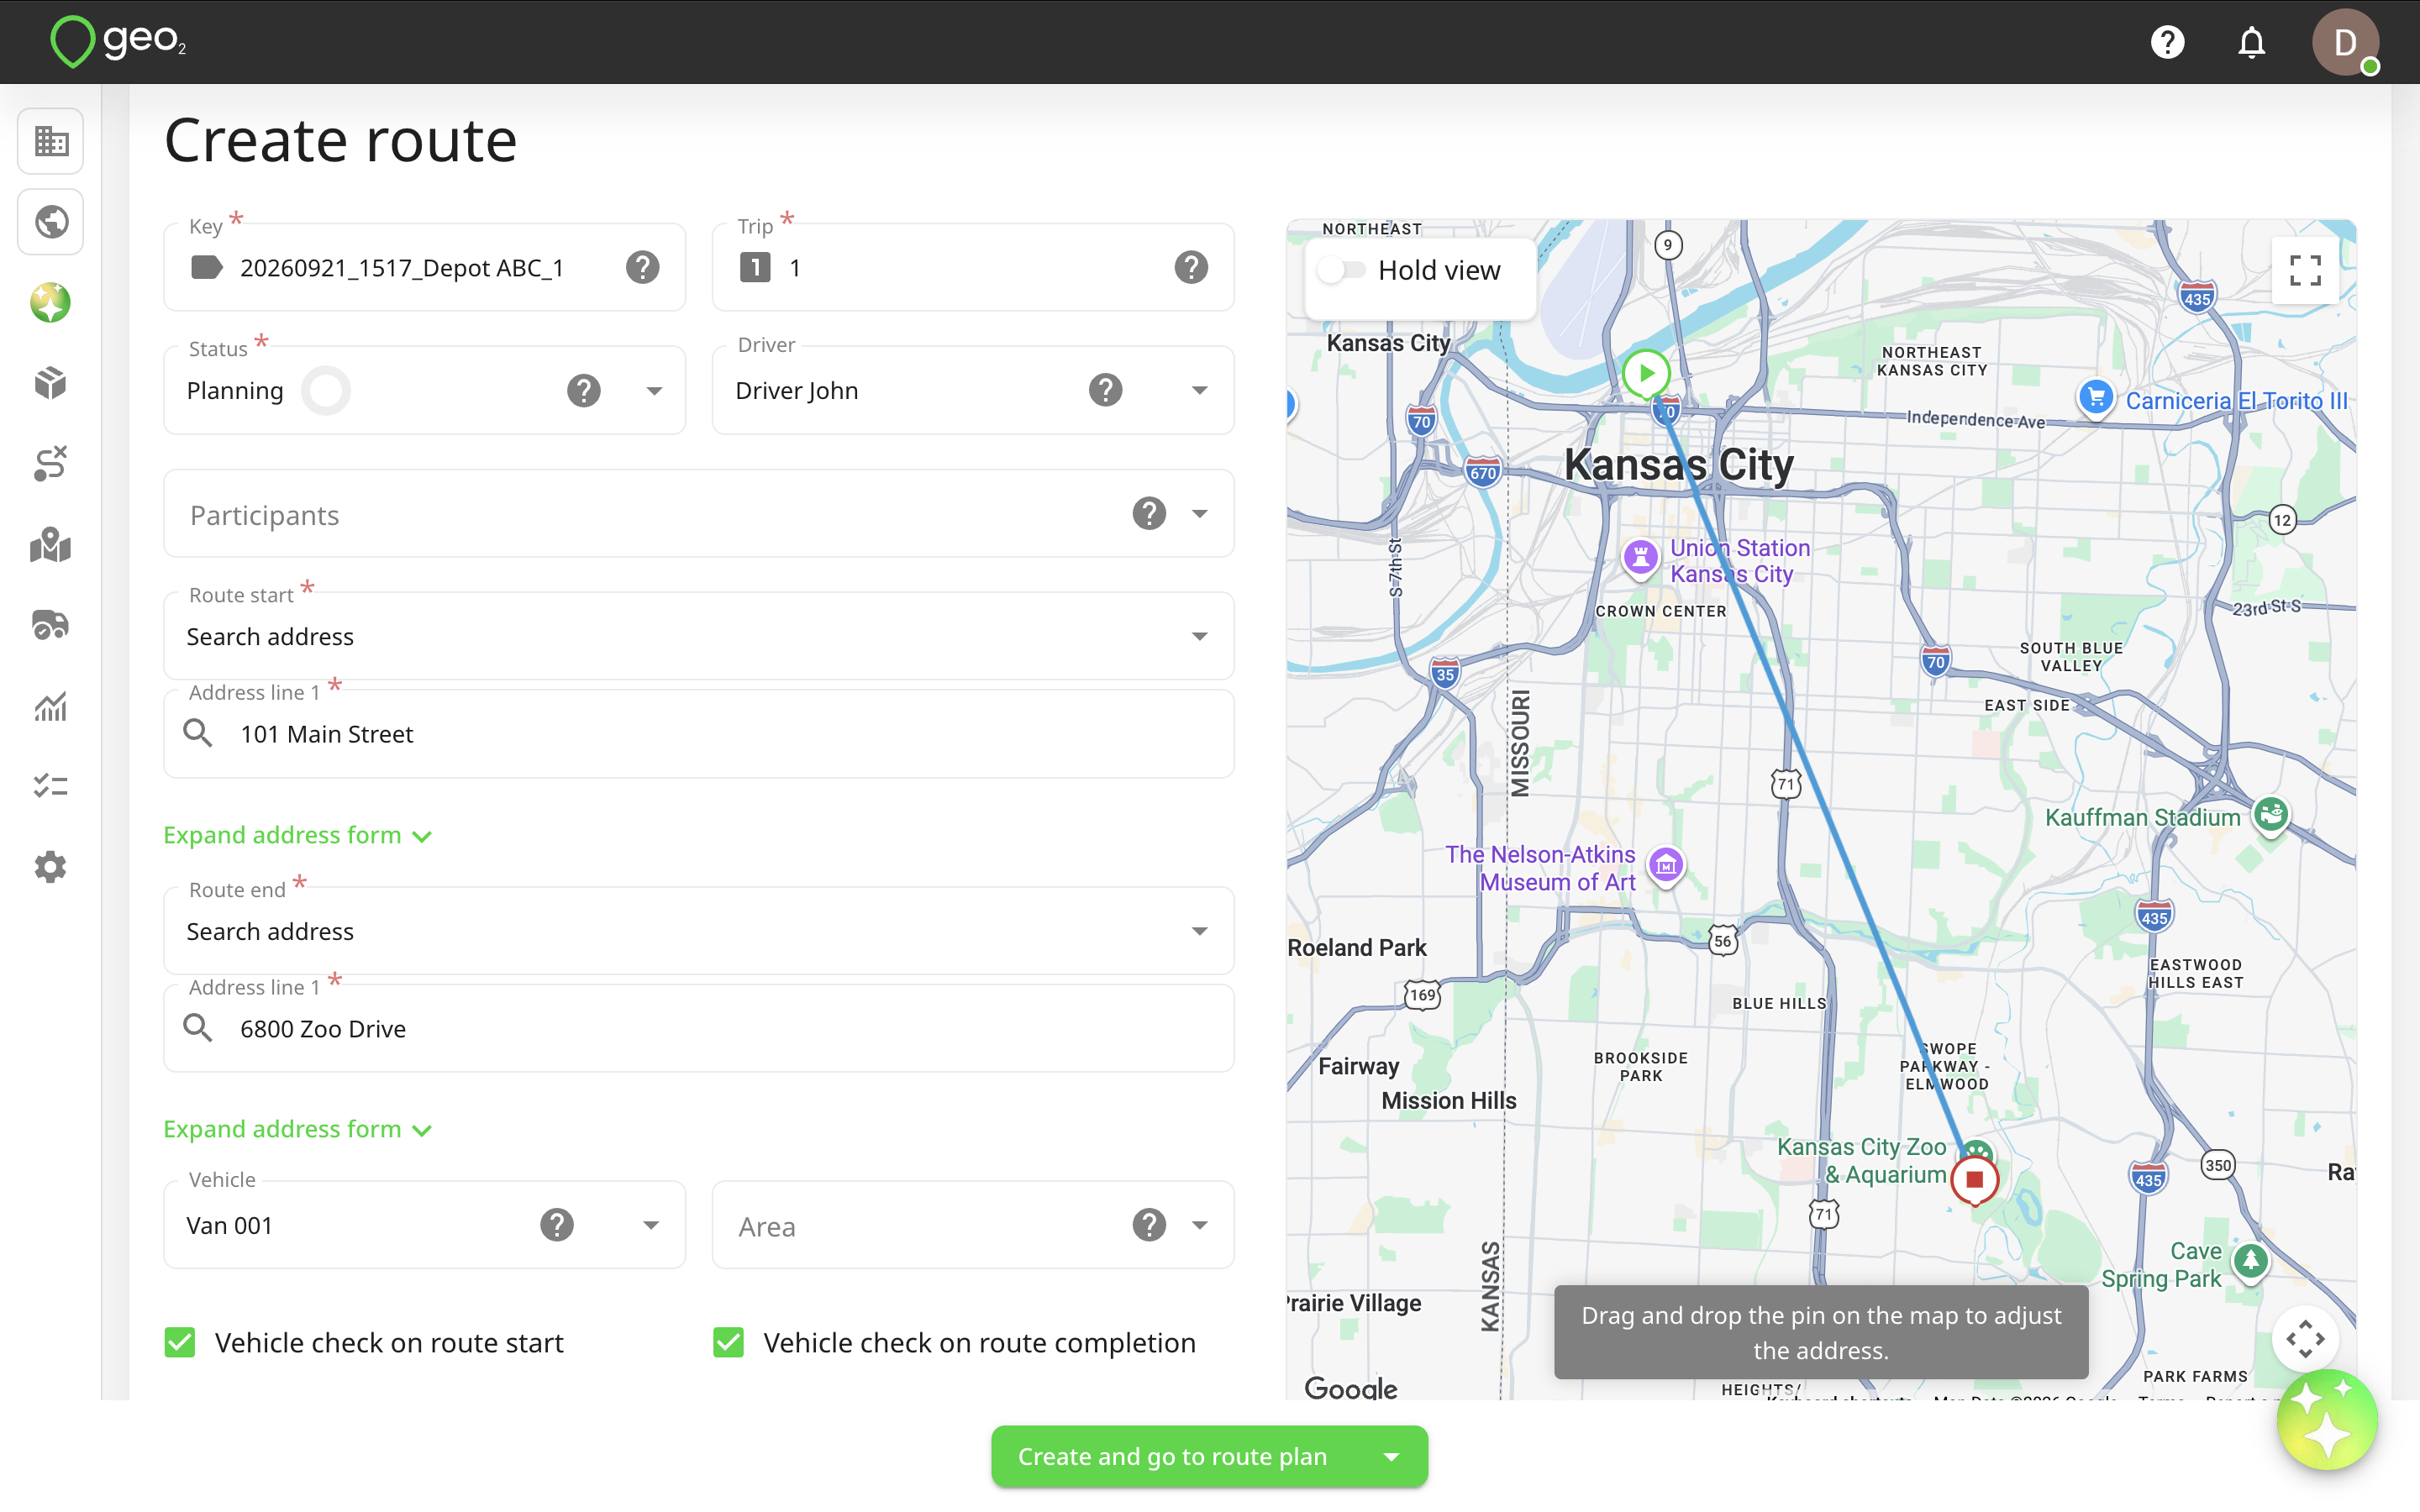Show help for the Driver field

(x=1105, y=390)
